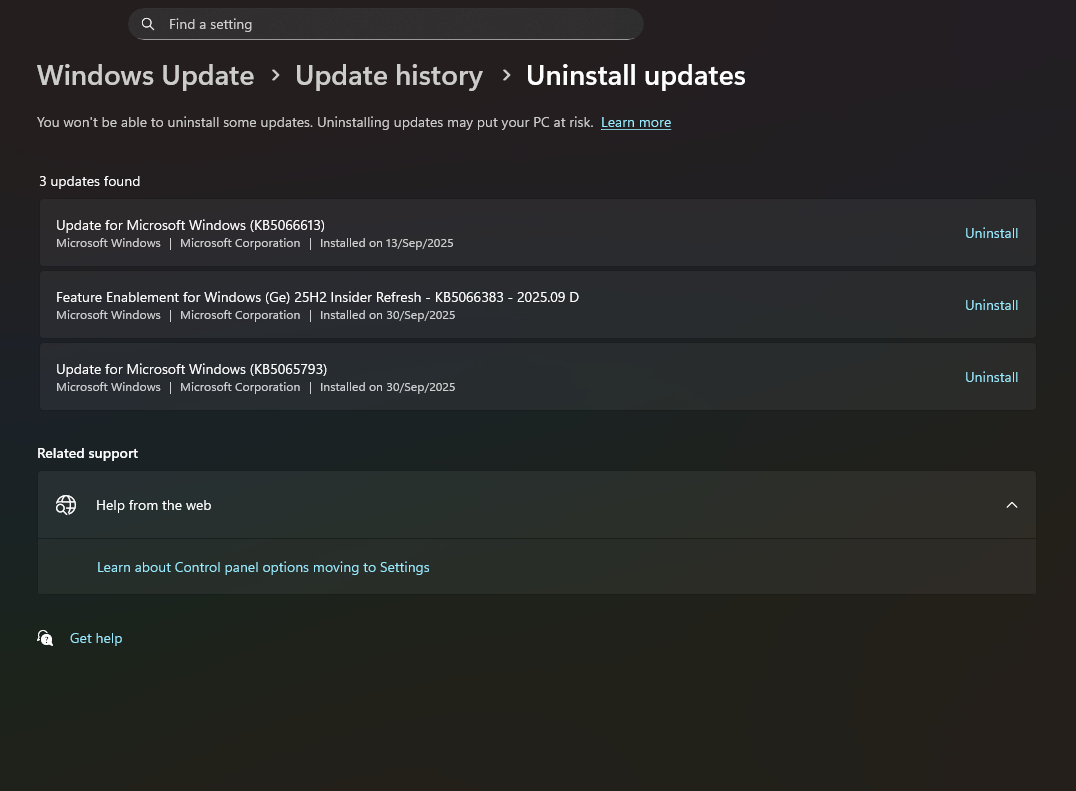Screen dimensions: 1076x791
Task: Select the KB5066613 update row
Action: [x=537, y=233]
